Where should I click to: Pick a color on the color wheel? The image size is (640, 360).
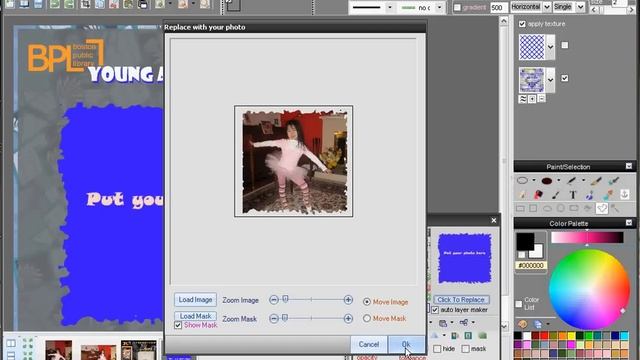(589, 289)
